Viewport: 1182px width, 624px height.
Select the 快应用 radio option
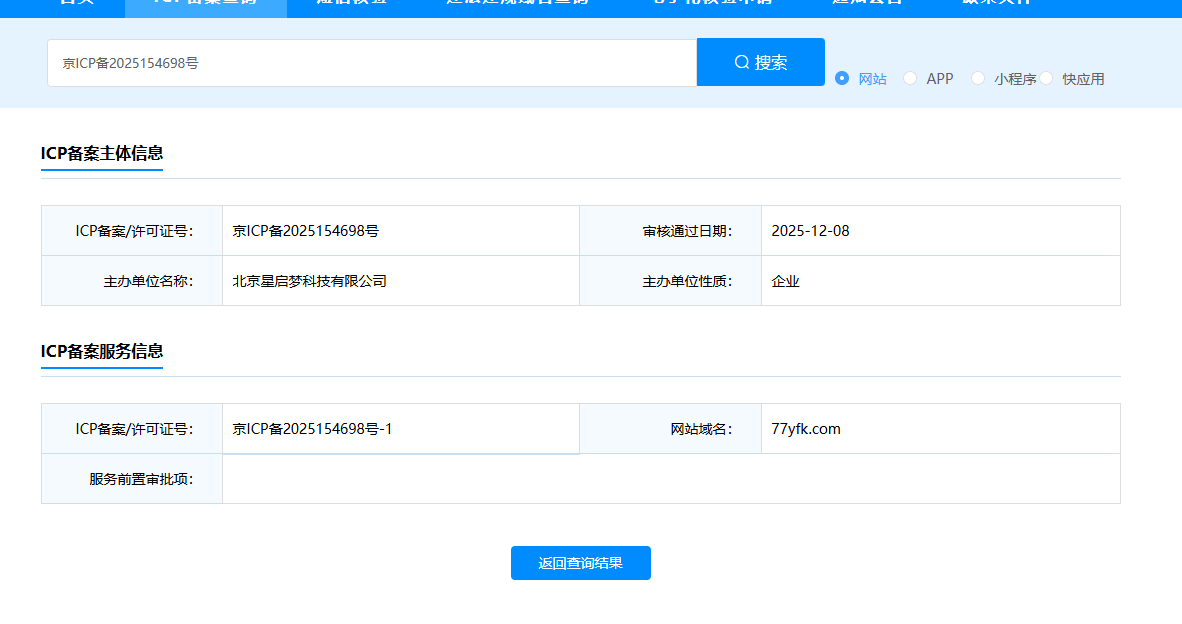[1046, 78]
